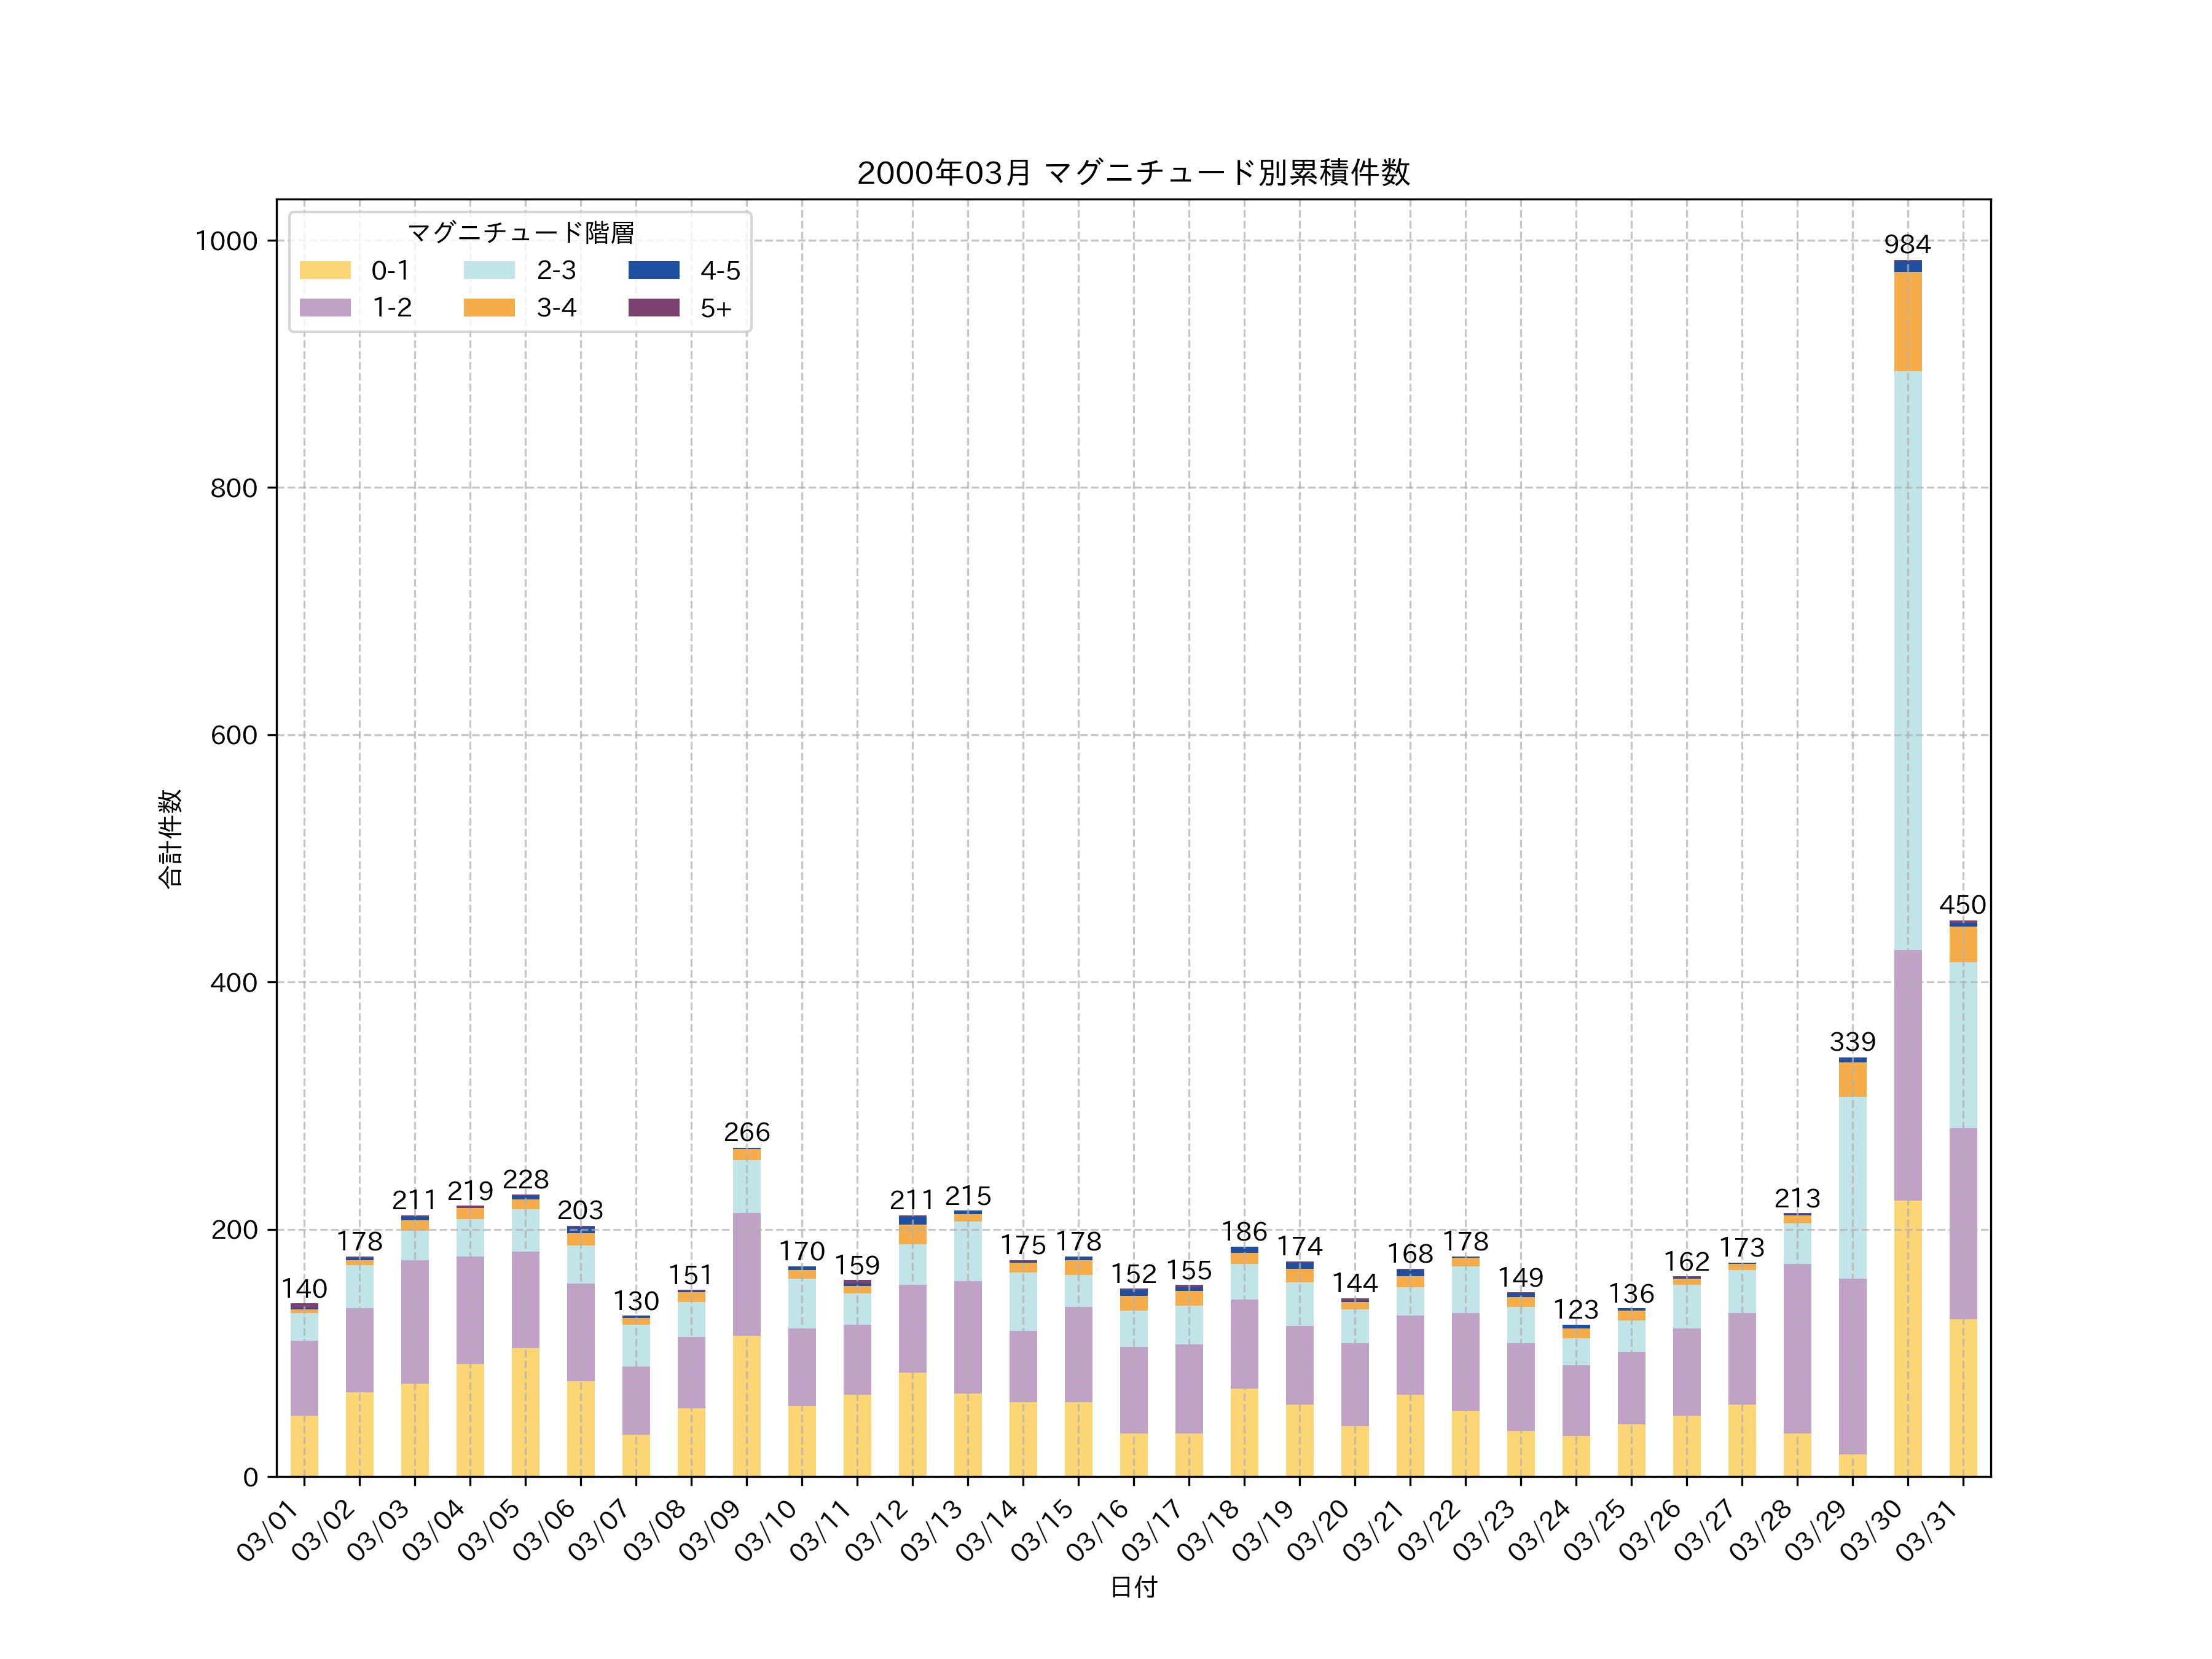Click the 339 label above 03/29 bar

(x=1852, y=1042)
